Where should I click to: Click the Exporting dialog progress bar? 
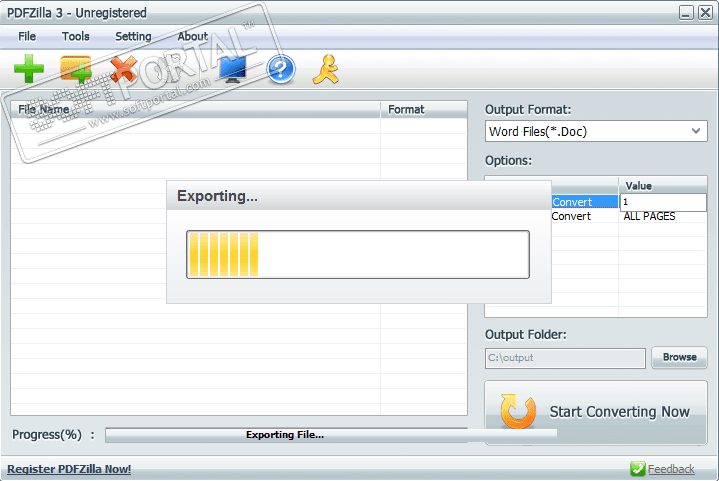(x=358, y=254)
